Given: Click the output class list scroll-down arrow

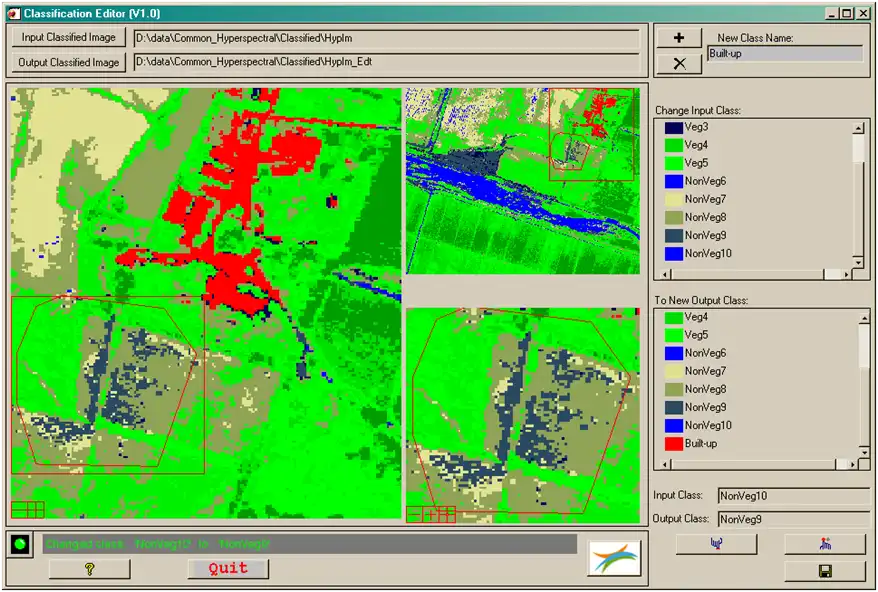Looking at the screenshot, I should coord(865,453).
